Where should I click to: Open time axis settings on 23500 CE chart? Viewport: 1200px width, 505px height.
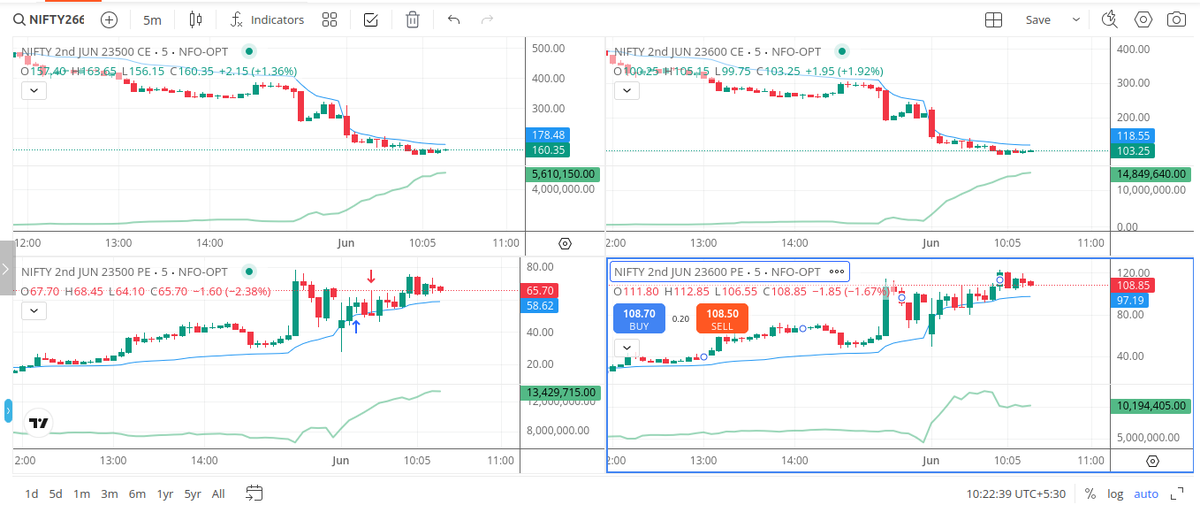(x=565, y=243)
